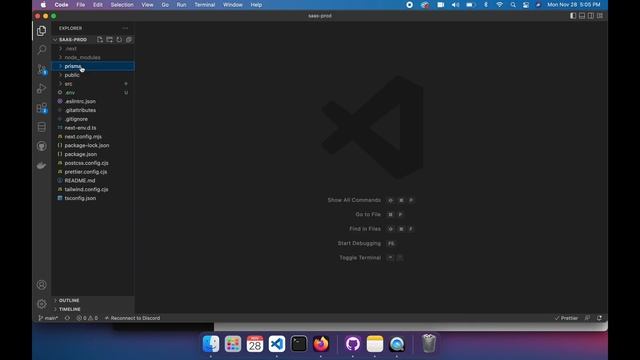Viewport: 640px width, 360px height.
Task: Open the Explorer more actions ellipsis
Action: tap(125, 28)
